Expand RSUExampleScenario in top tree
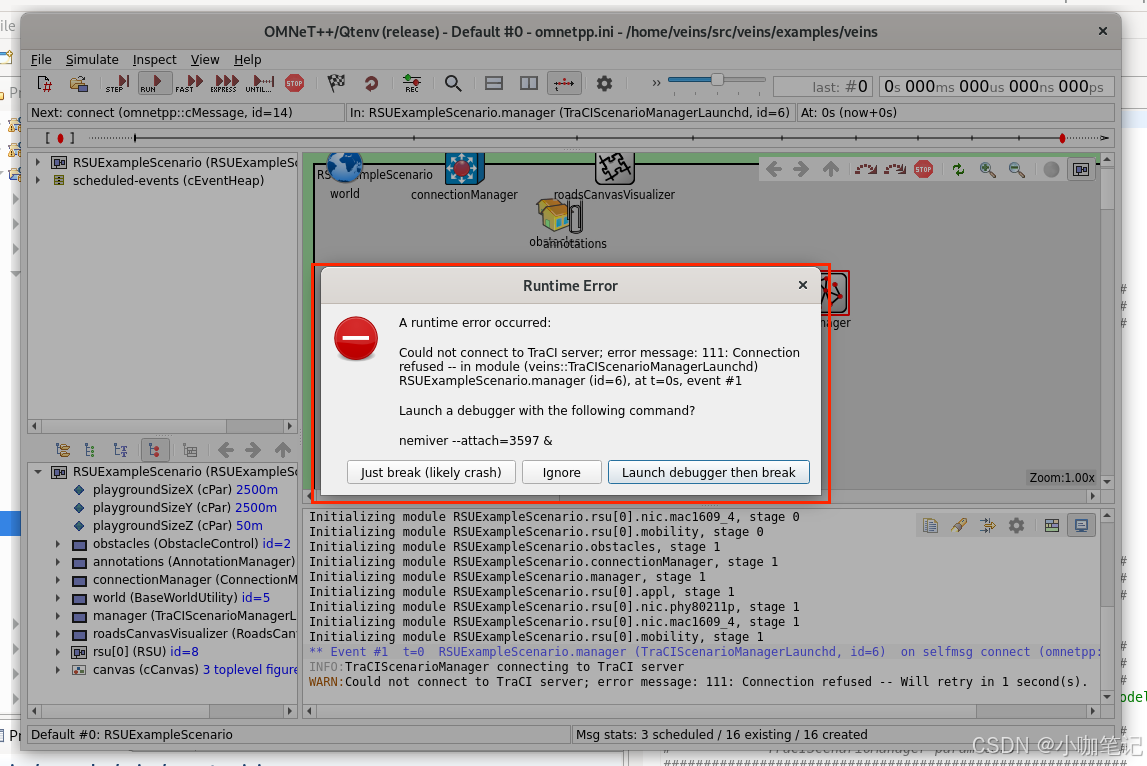Viewport: 1147px width, 766px height. click(x=38, y=162)
